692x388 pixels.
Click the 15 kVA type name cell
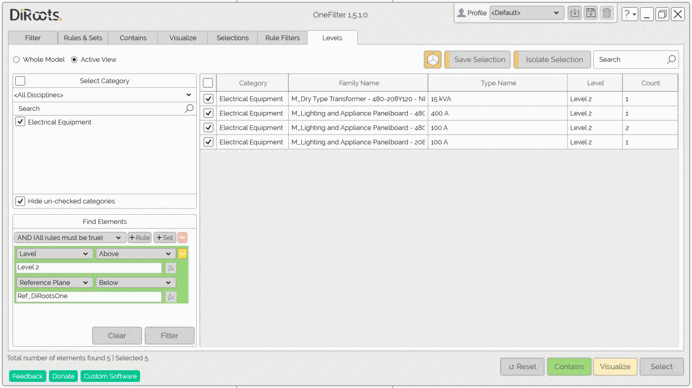[x=498, y=99]
